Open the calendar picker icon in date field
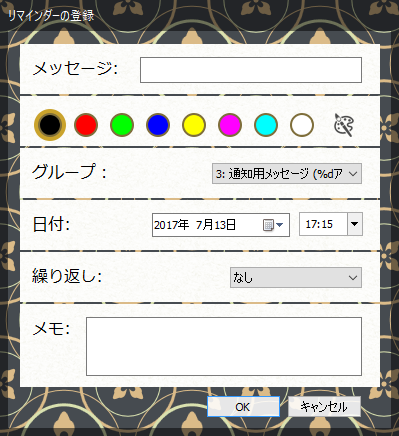This screenshot has width=399, height=436. pyautogui.click(x=273, y=225)
